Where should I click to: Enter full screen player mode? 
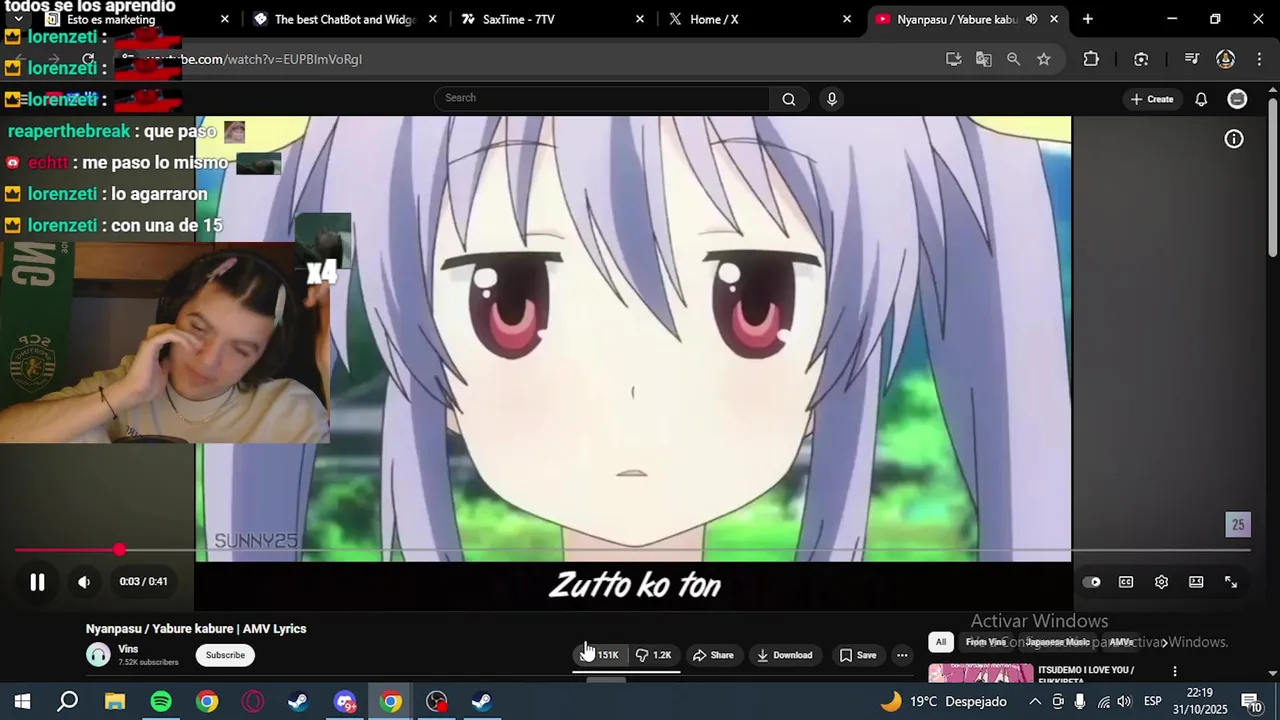pyautogui.click(x=1231, y=582)
